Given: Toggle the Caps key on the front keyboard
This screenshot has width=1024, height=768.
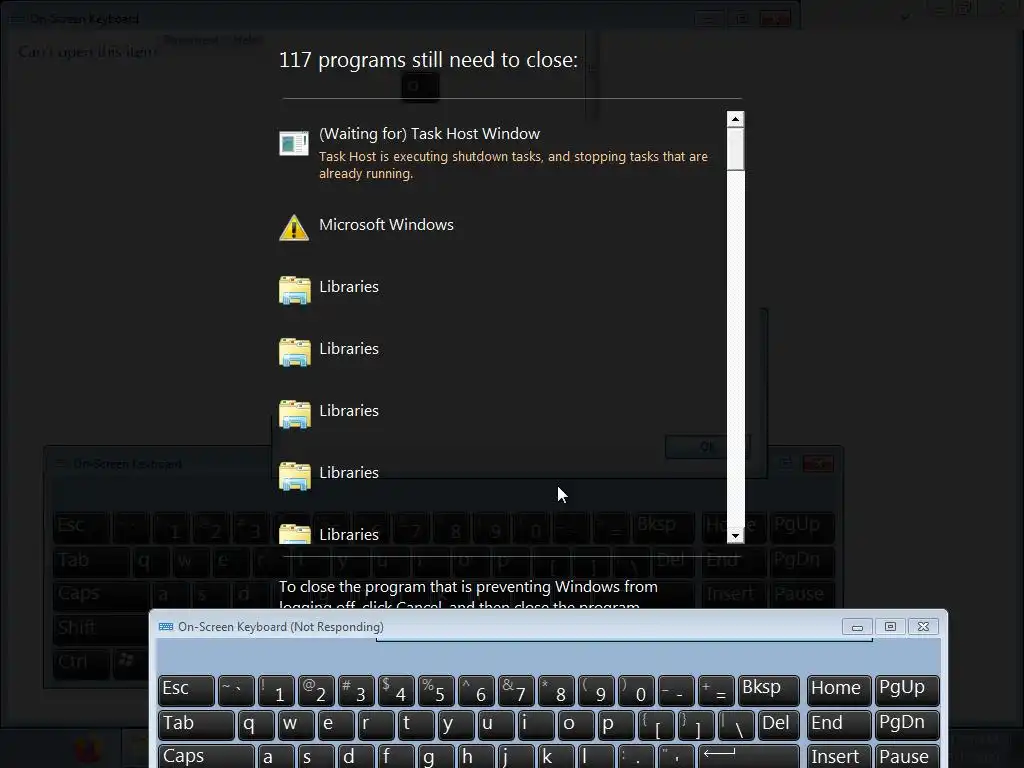Looking at the screenshot, I should click(206, 756).
